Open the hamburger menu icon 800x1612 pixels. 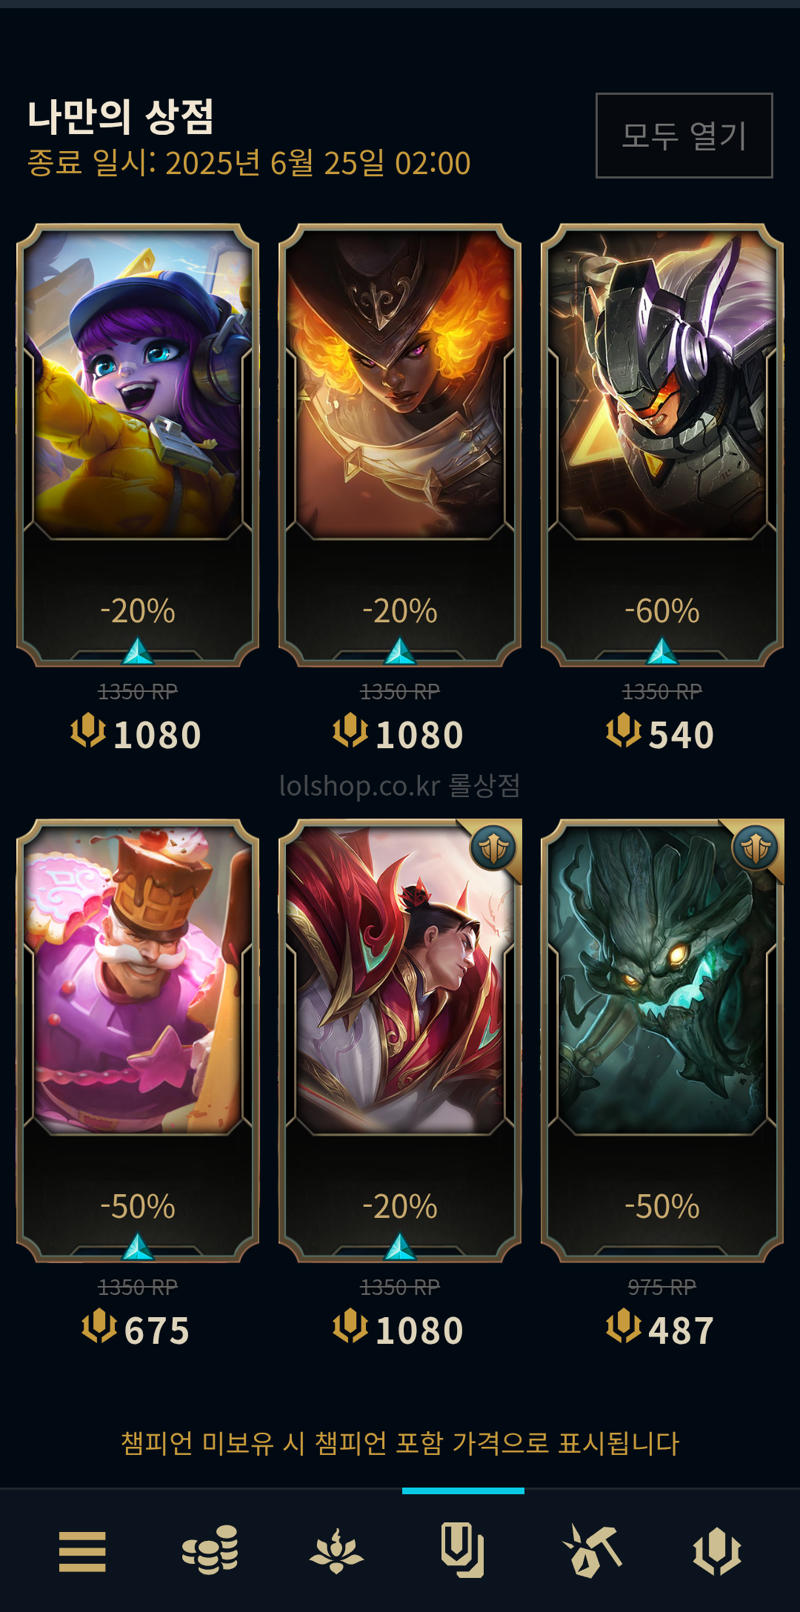click(82, 1552)
